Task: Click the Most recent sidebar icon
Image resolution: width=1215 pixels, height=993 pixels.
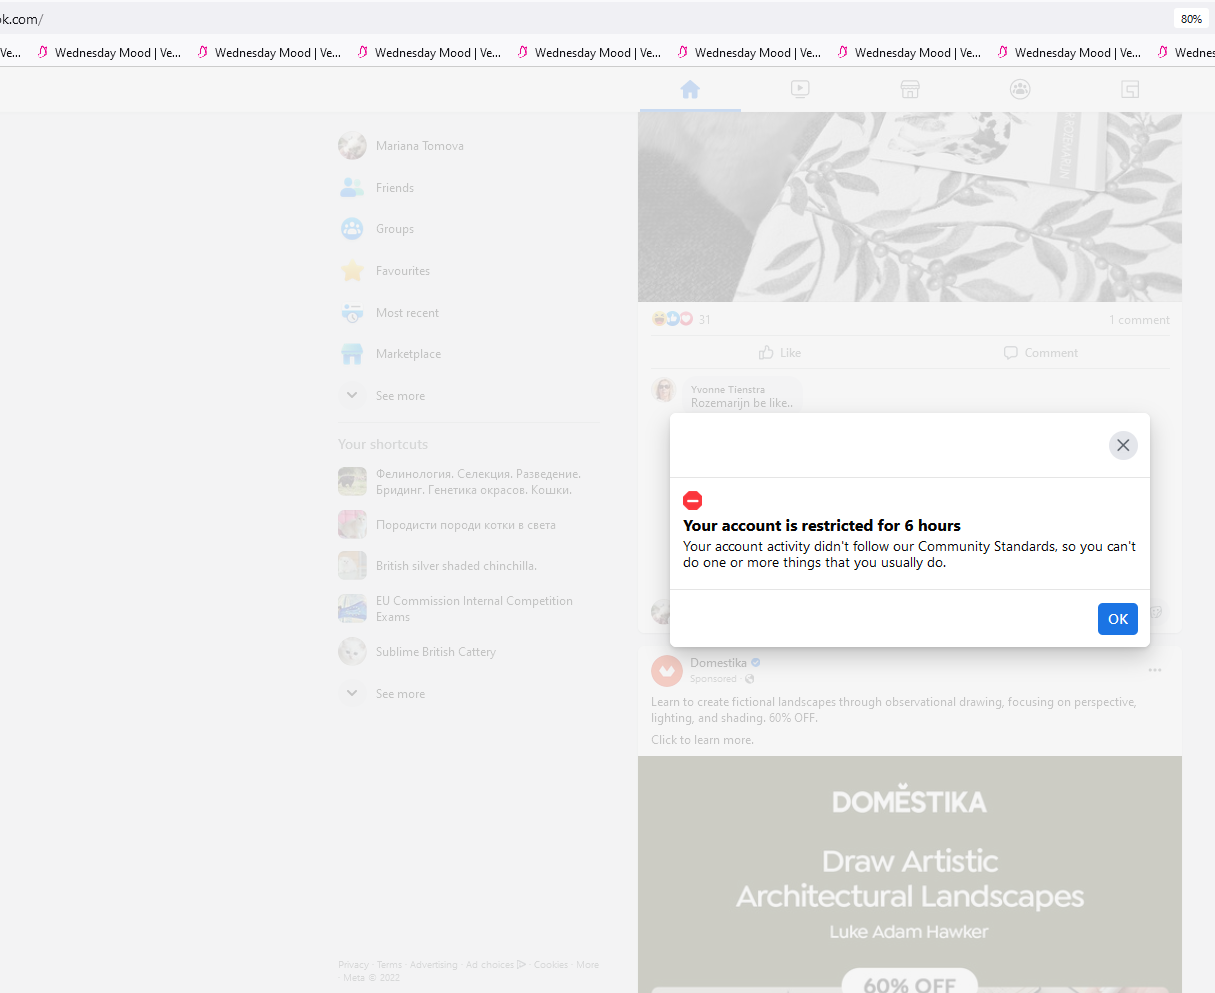Action: pos(352,313)
